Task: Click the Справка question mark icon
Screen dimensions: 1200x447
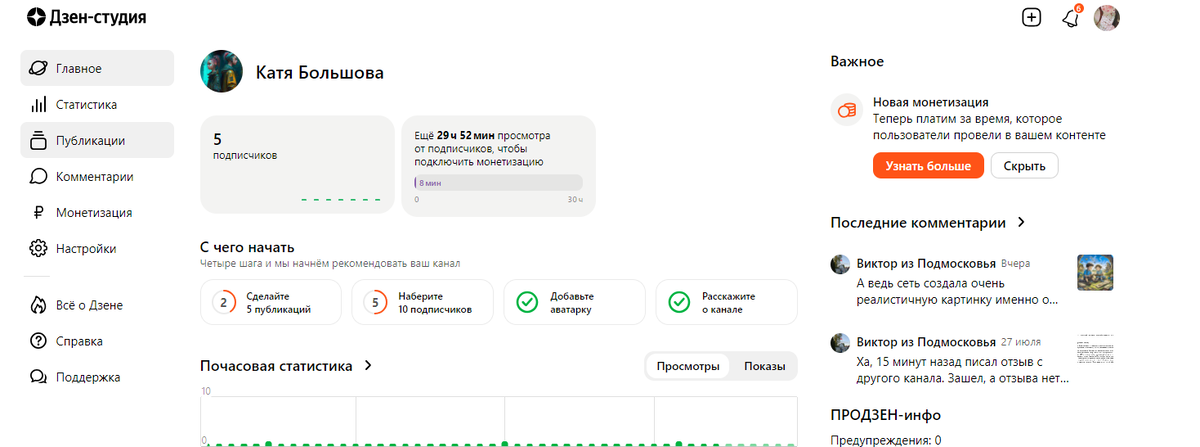Action: 39,341
